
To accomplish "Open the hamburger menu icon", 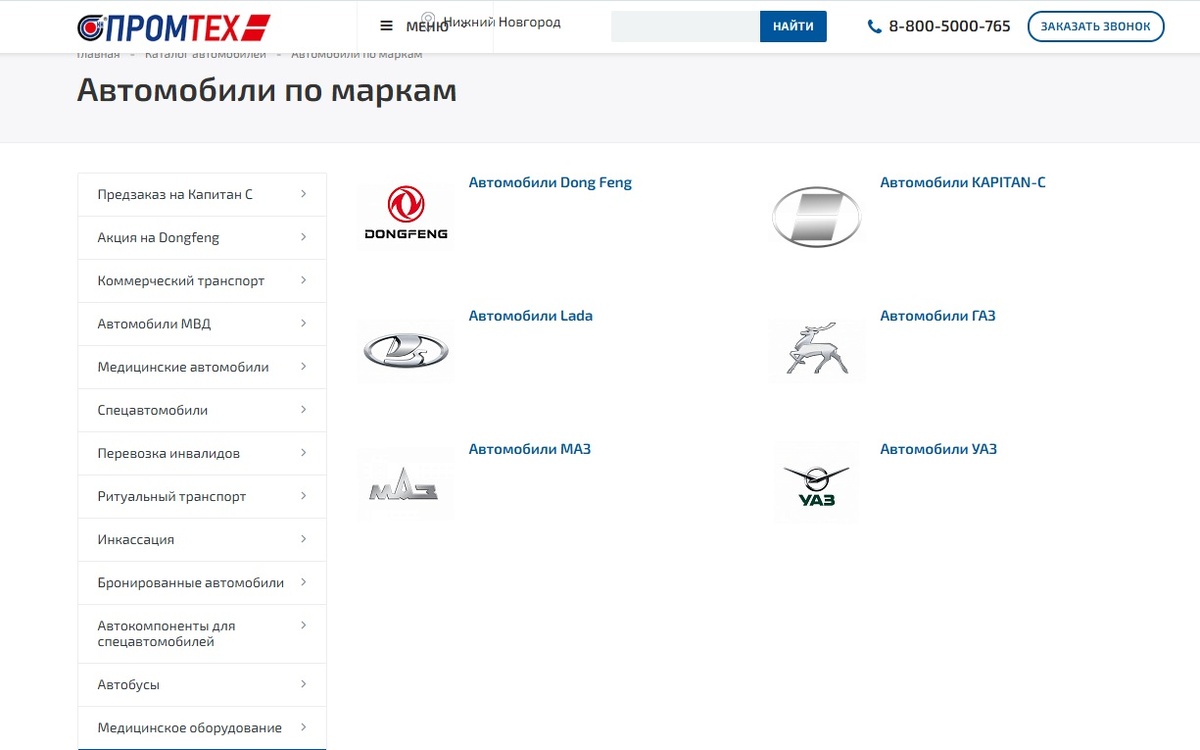I will pos(387,26).
